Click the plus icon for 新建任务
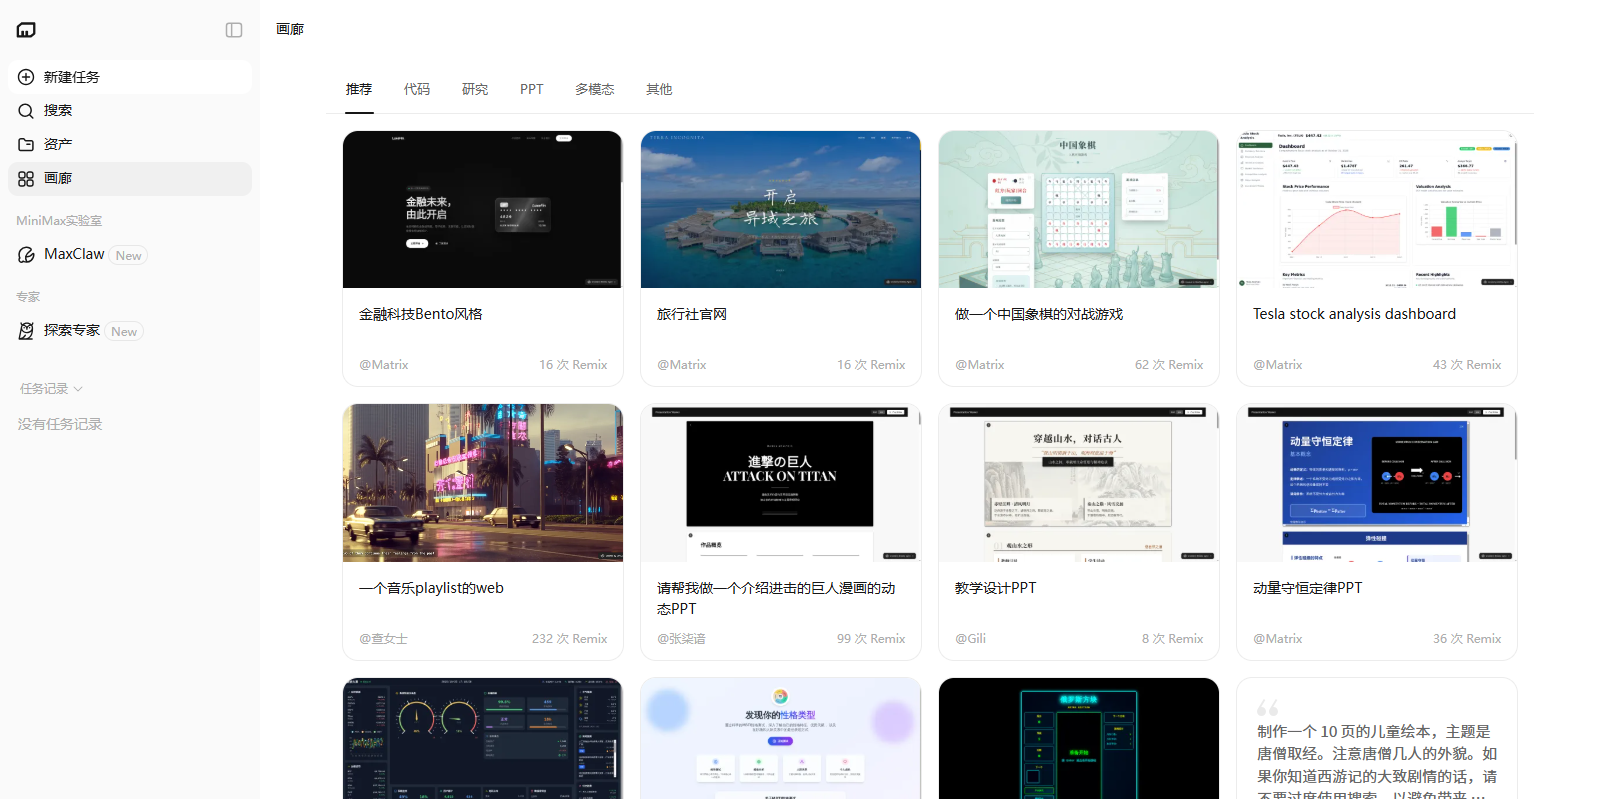 click(x=26, y=77)
